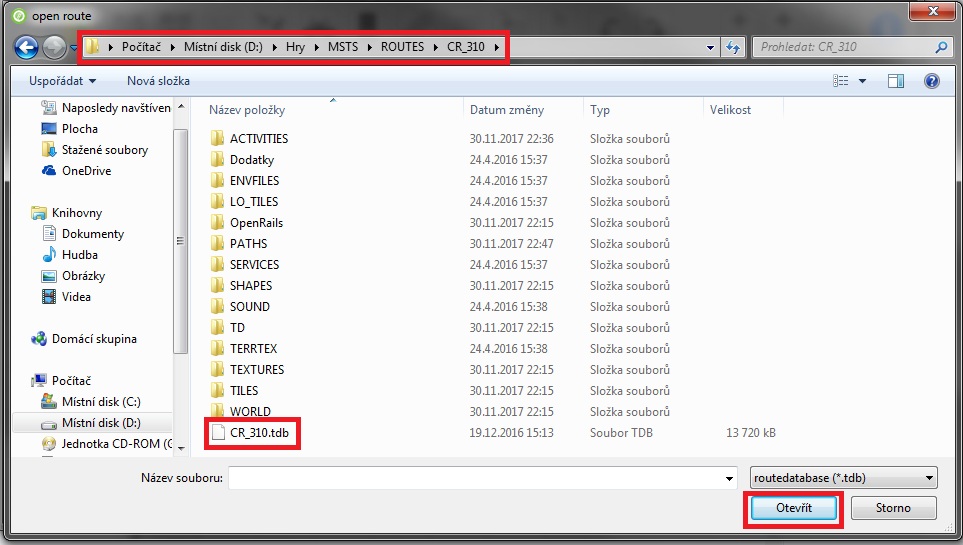Image resolution: width=963 pixels, height=545 pixels.
Task: Click the refresh icon beside address bar
Action: click(x=734, y=47)
